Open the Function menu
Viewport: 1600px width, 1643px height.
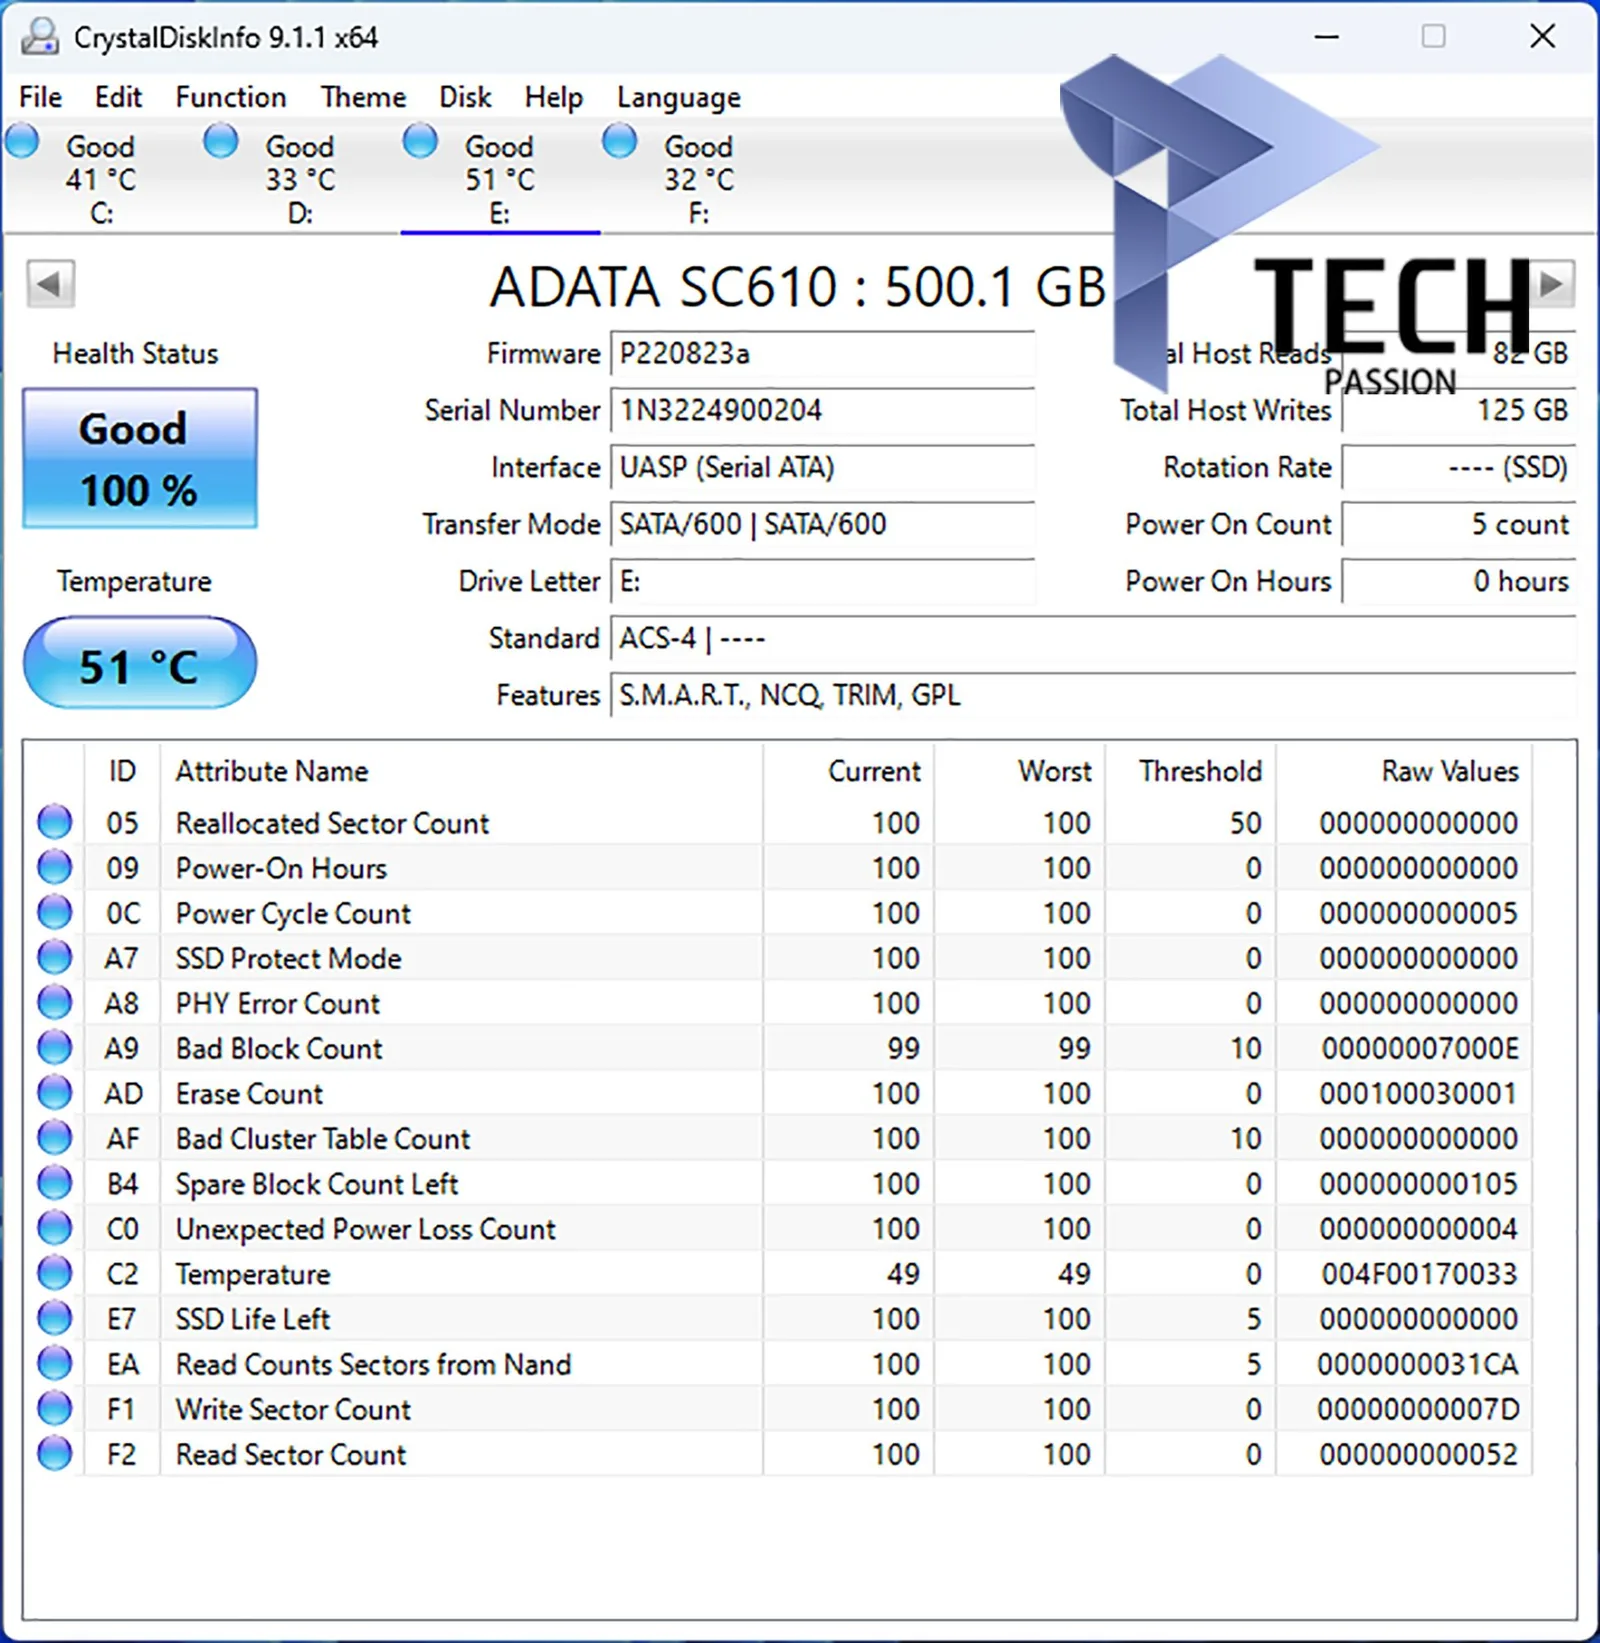231,97
